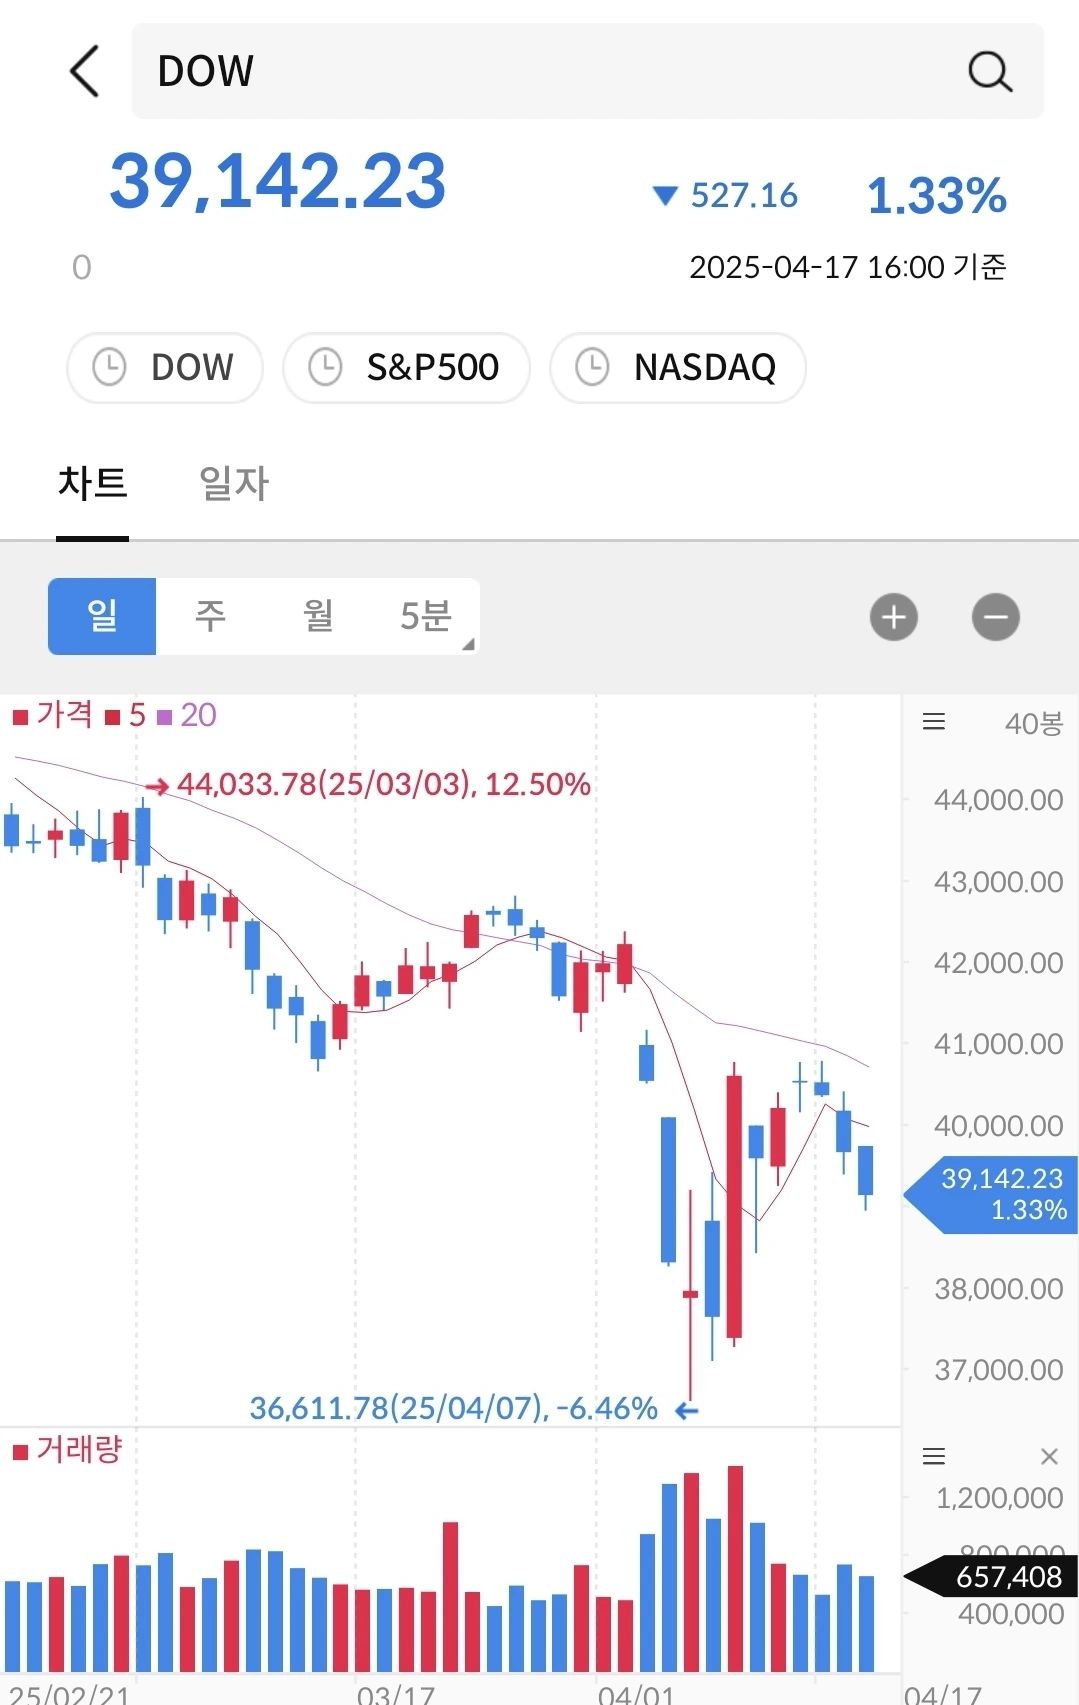Expand the 5분 minute interval dropdown
1079x1705 pixels.
tap(427, 616)
